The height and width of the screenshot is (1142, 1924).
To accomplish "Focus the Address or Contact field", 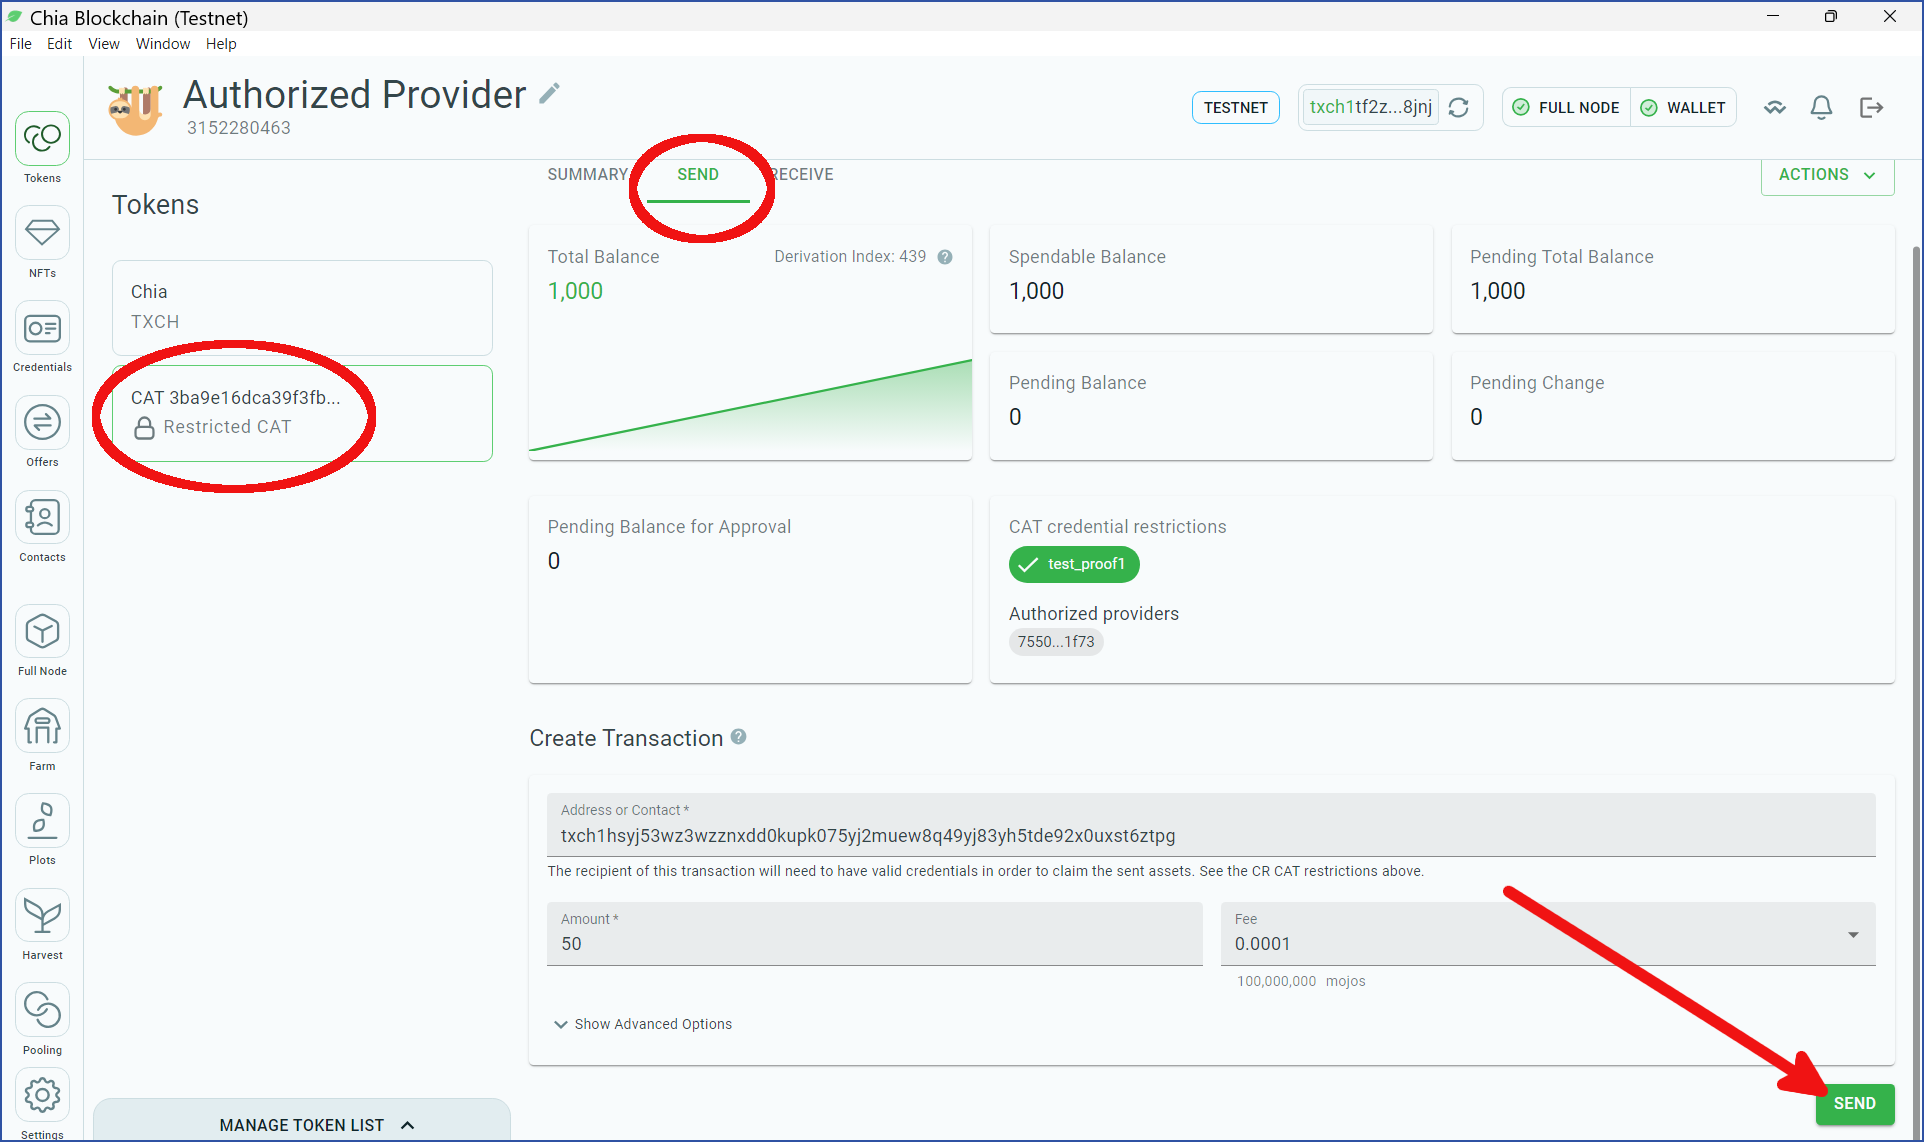I will [1211, 825].
